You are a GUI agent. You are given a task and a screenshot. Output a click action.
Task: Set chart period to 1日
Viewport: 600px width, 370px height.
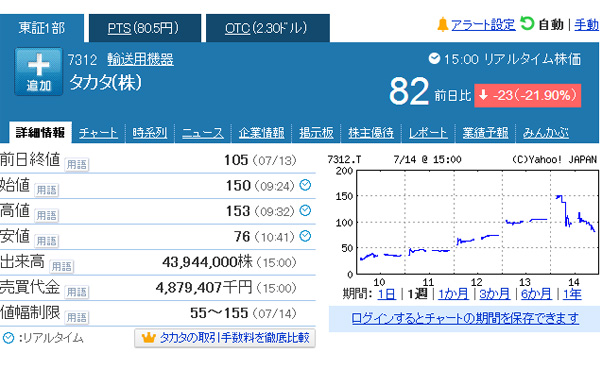(386, 294)
